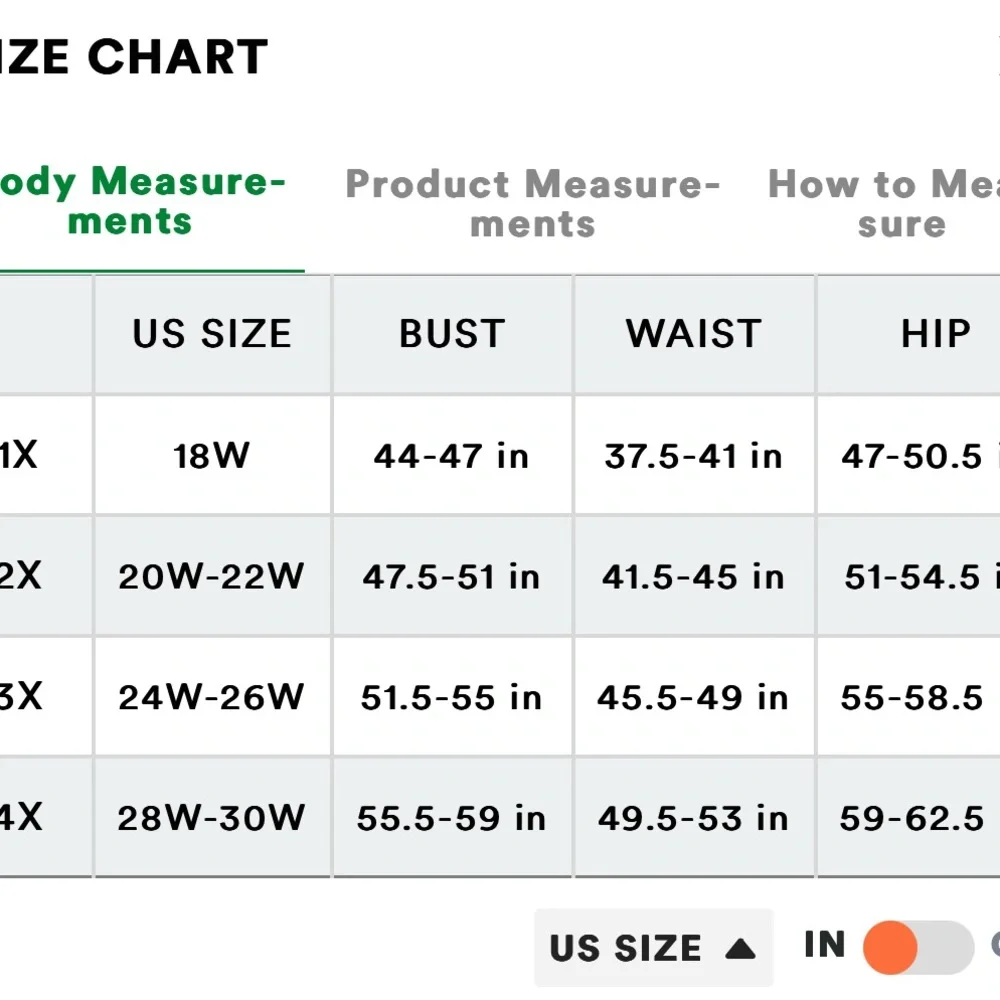1000x1000 pixels.
Task: Click the US SIZE column header
Action: click(x=212, y=334)
